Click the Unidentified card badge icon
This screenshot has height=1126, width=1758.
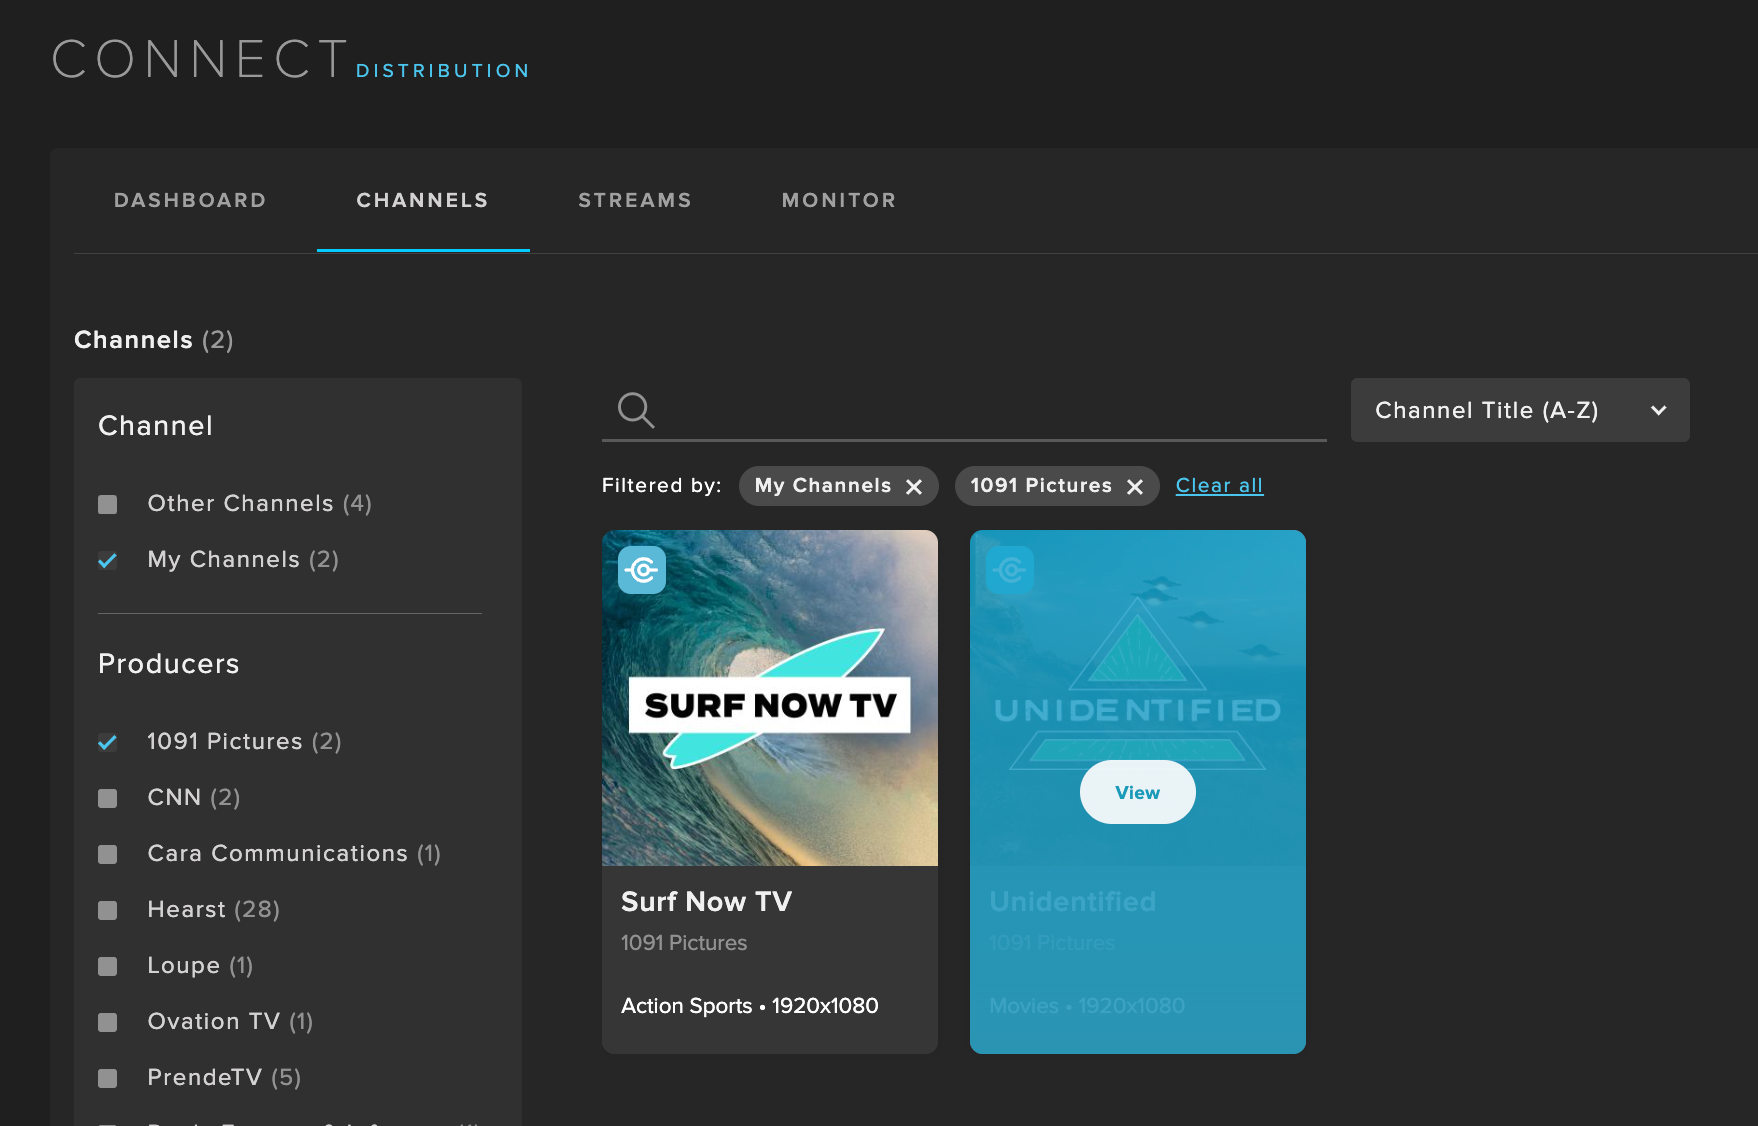[x=1010, y=570]
